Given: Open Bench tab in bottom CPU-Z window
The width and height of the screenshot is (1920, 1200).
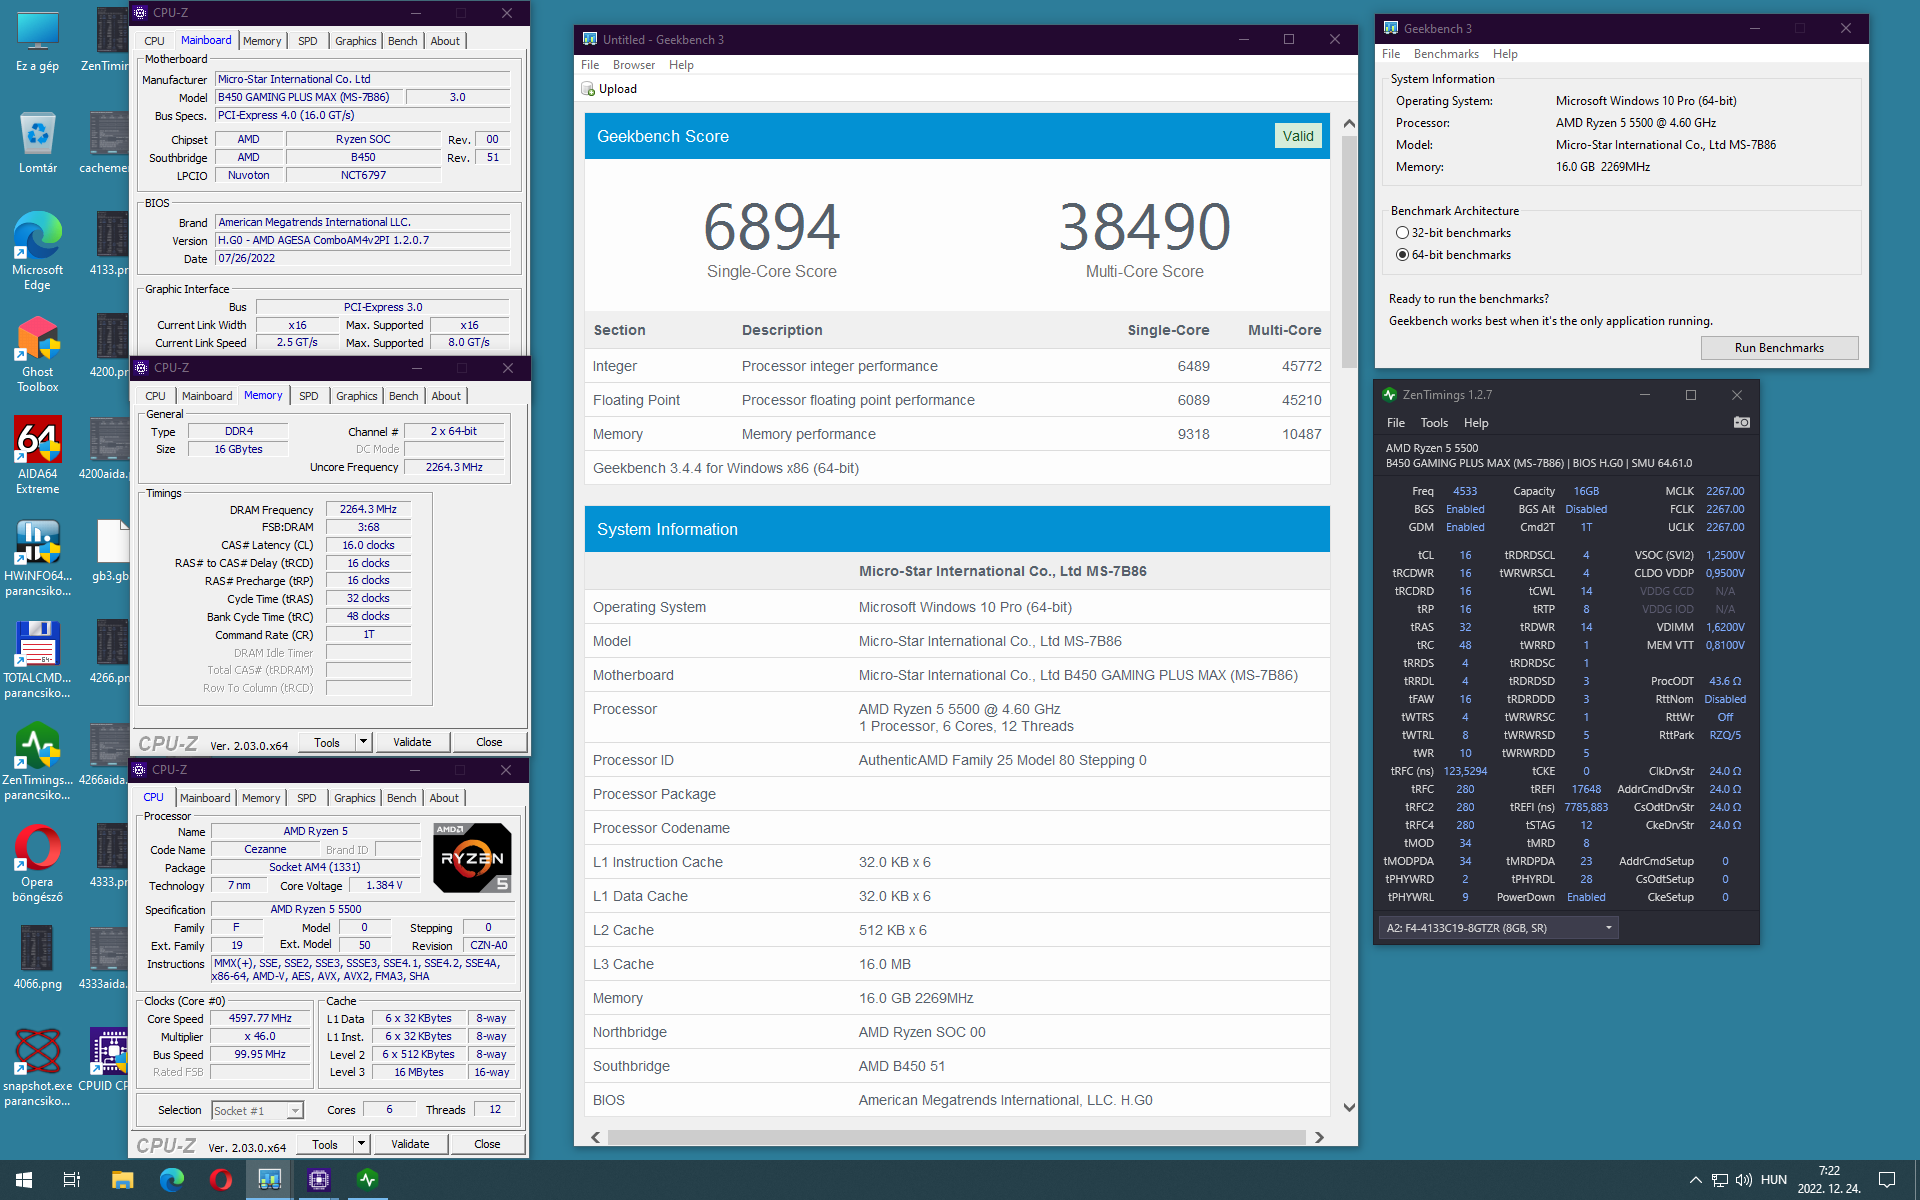Looking at the screenshot, I should point(401,798).
